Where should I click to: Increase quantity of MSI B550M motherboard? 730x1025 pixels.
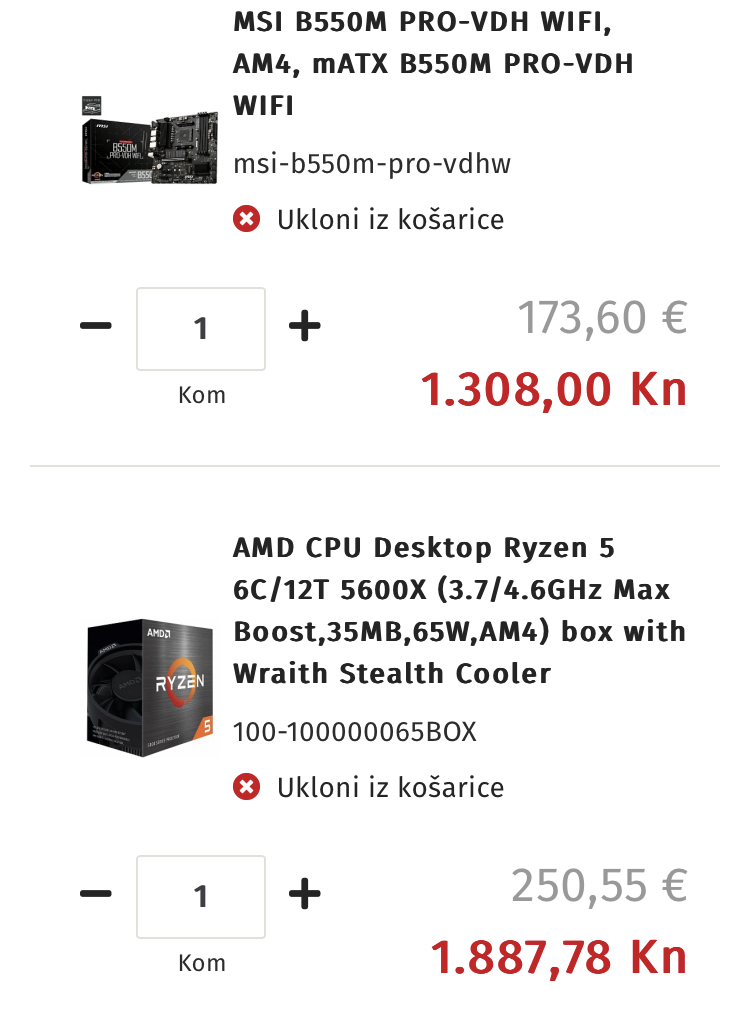(304, 327)
